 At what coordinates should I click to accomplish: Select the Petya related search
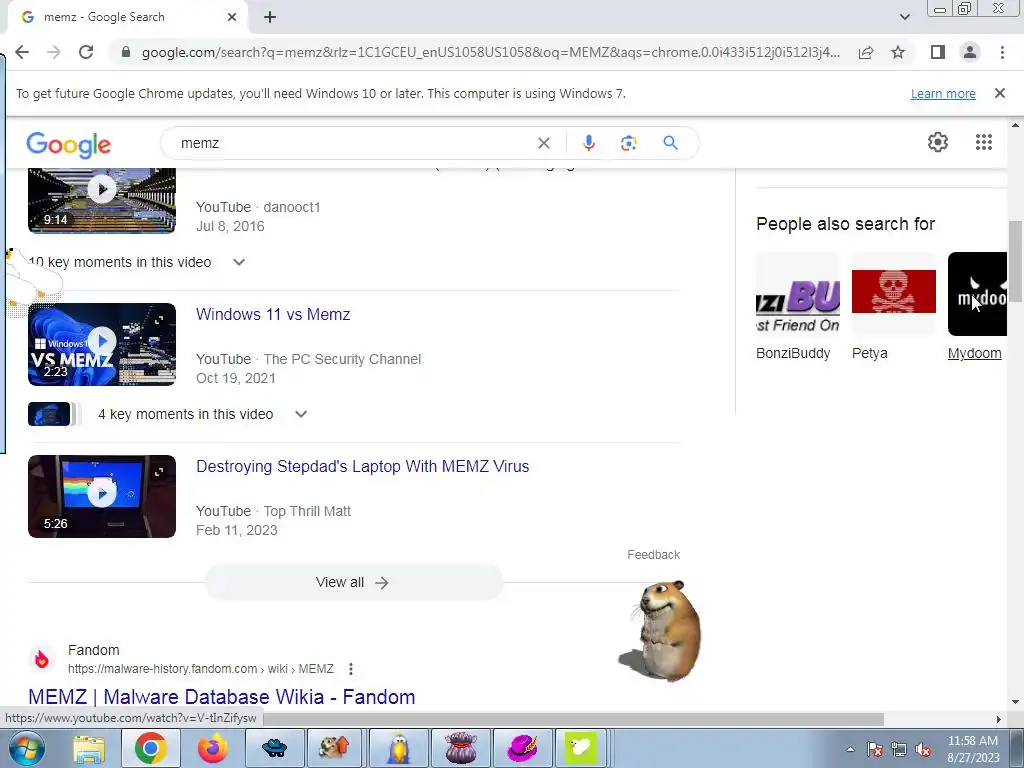pyautogui.click(x=893, y=306)
